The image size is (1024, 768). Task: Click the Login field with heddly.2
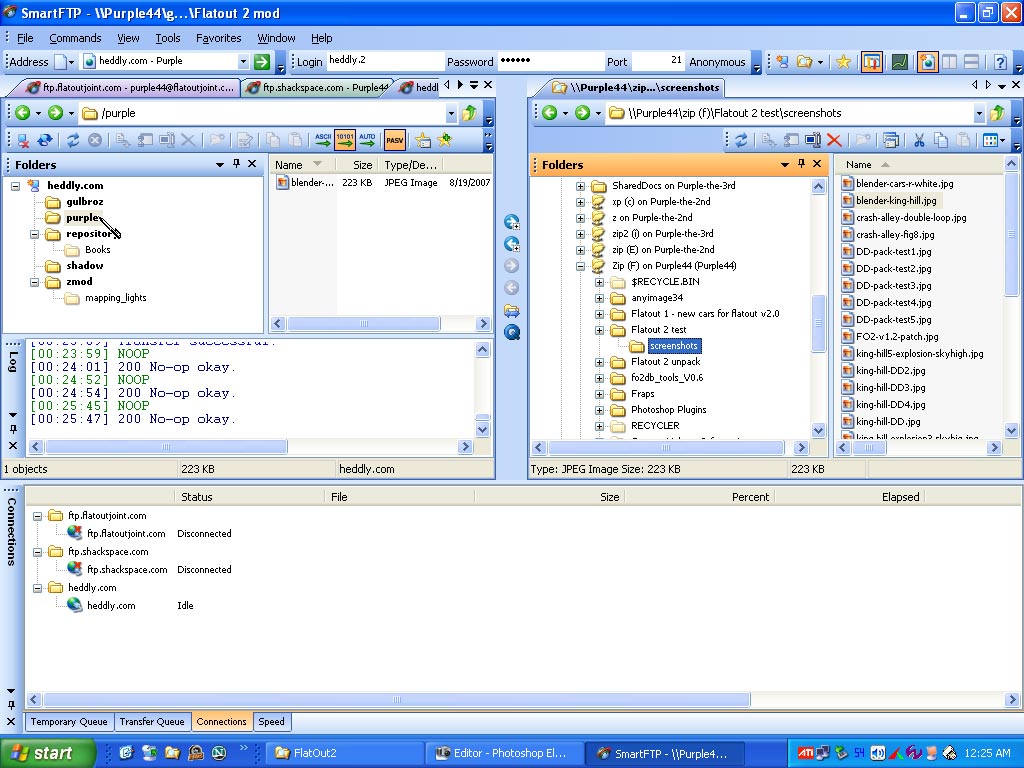tap(385, 61)
